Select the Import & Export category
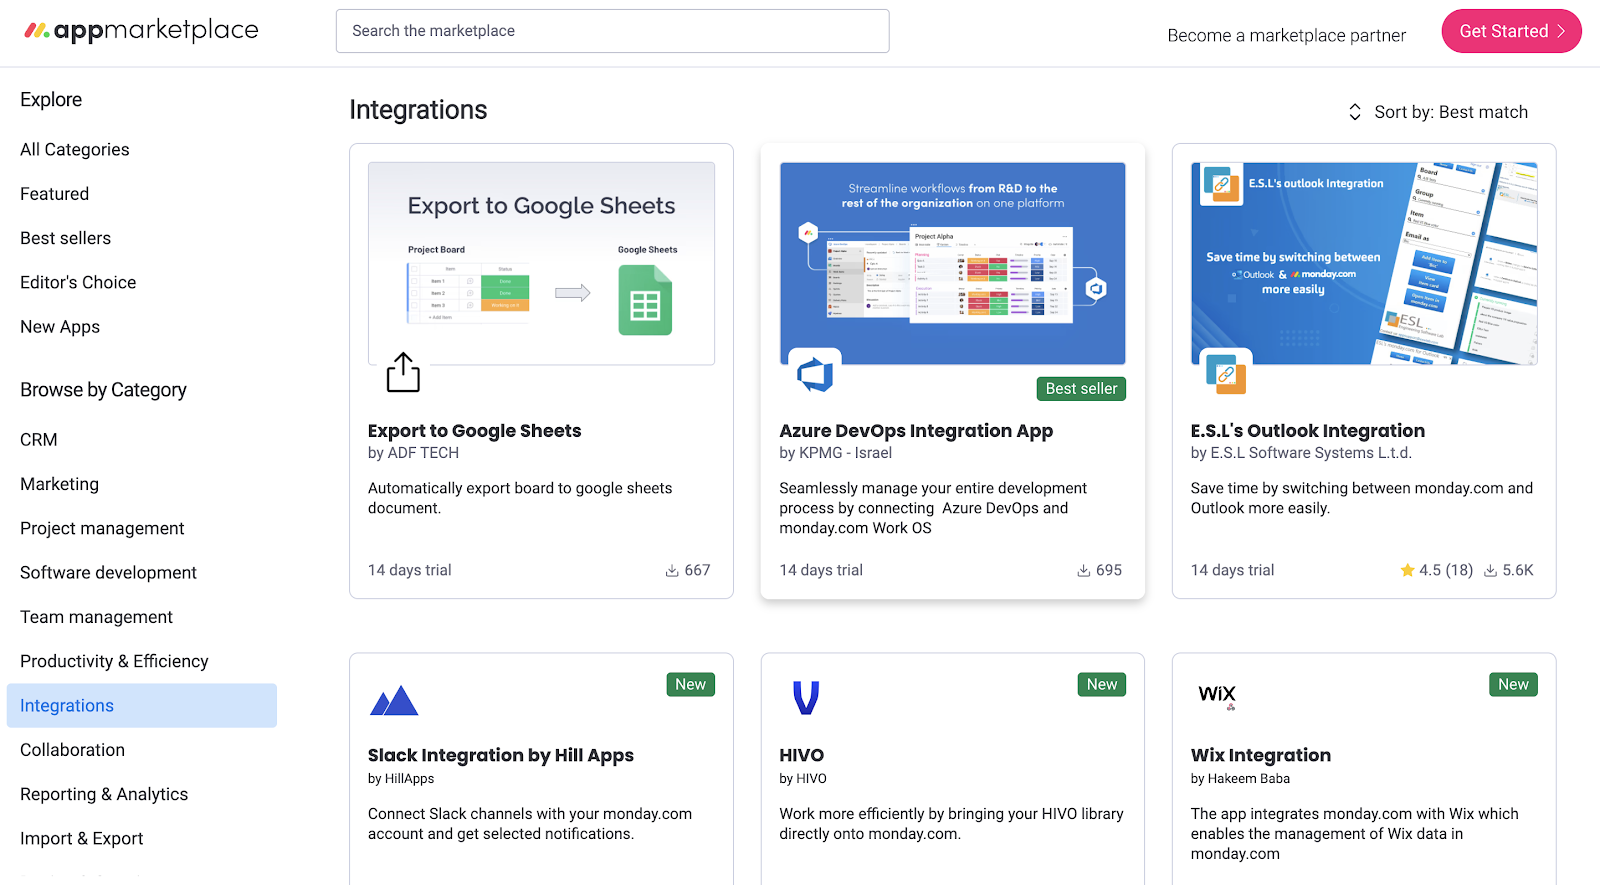Screen dimensions: 1600x885 click(x=82, y=838)
